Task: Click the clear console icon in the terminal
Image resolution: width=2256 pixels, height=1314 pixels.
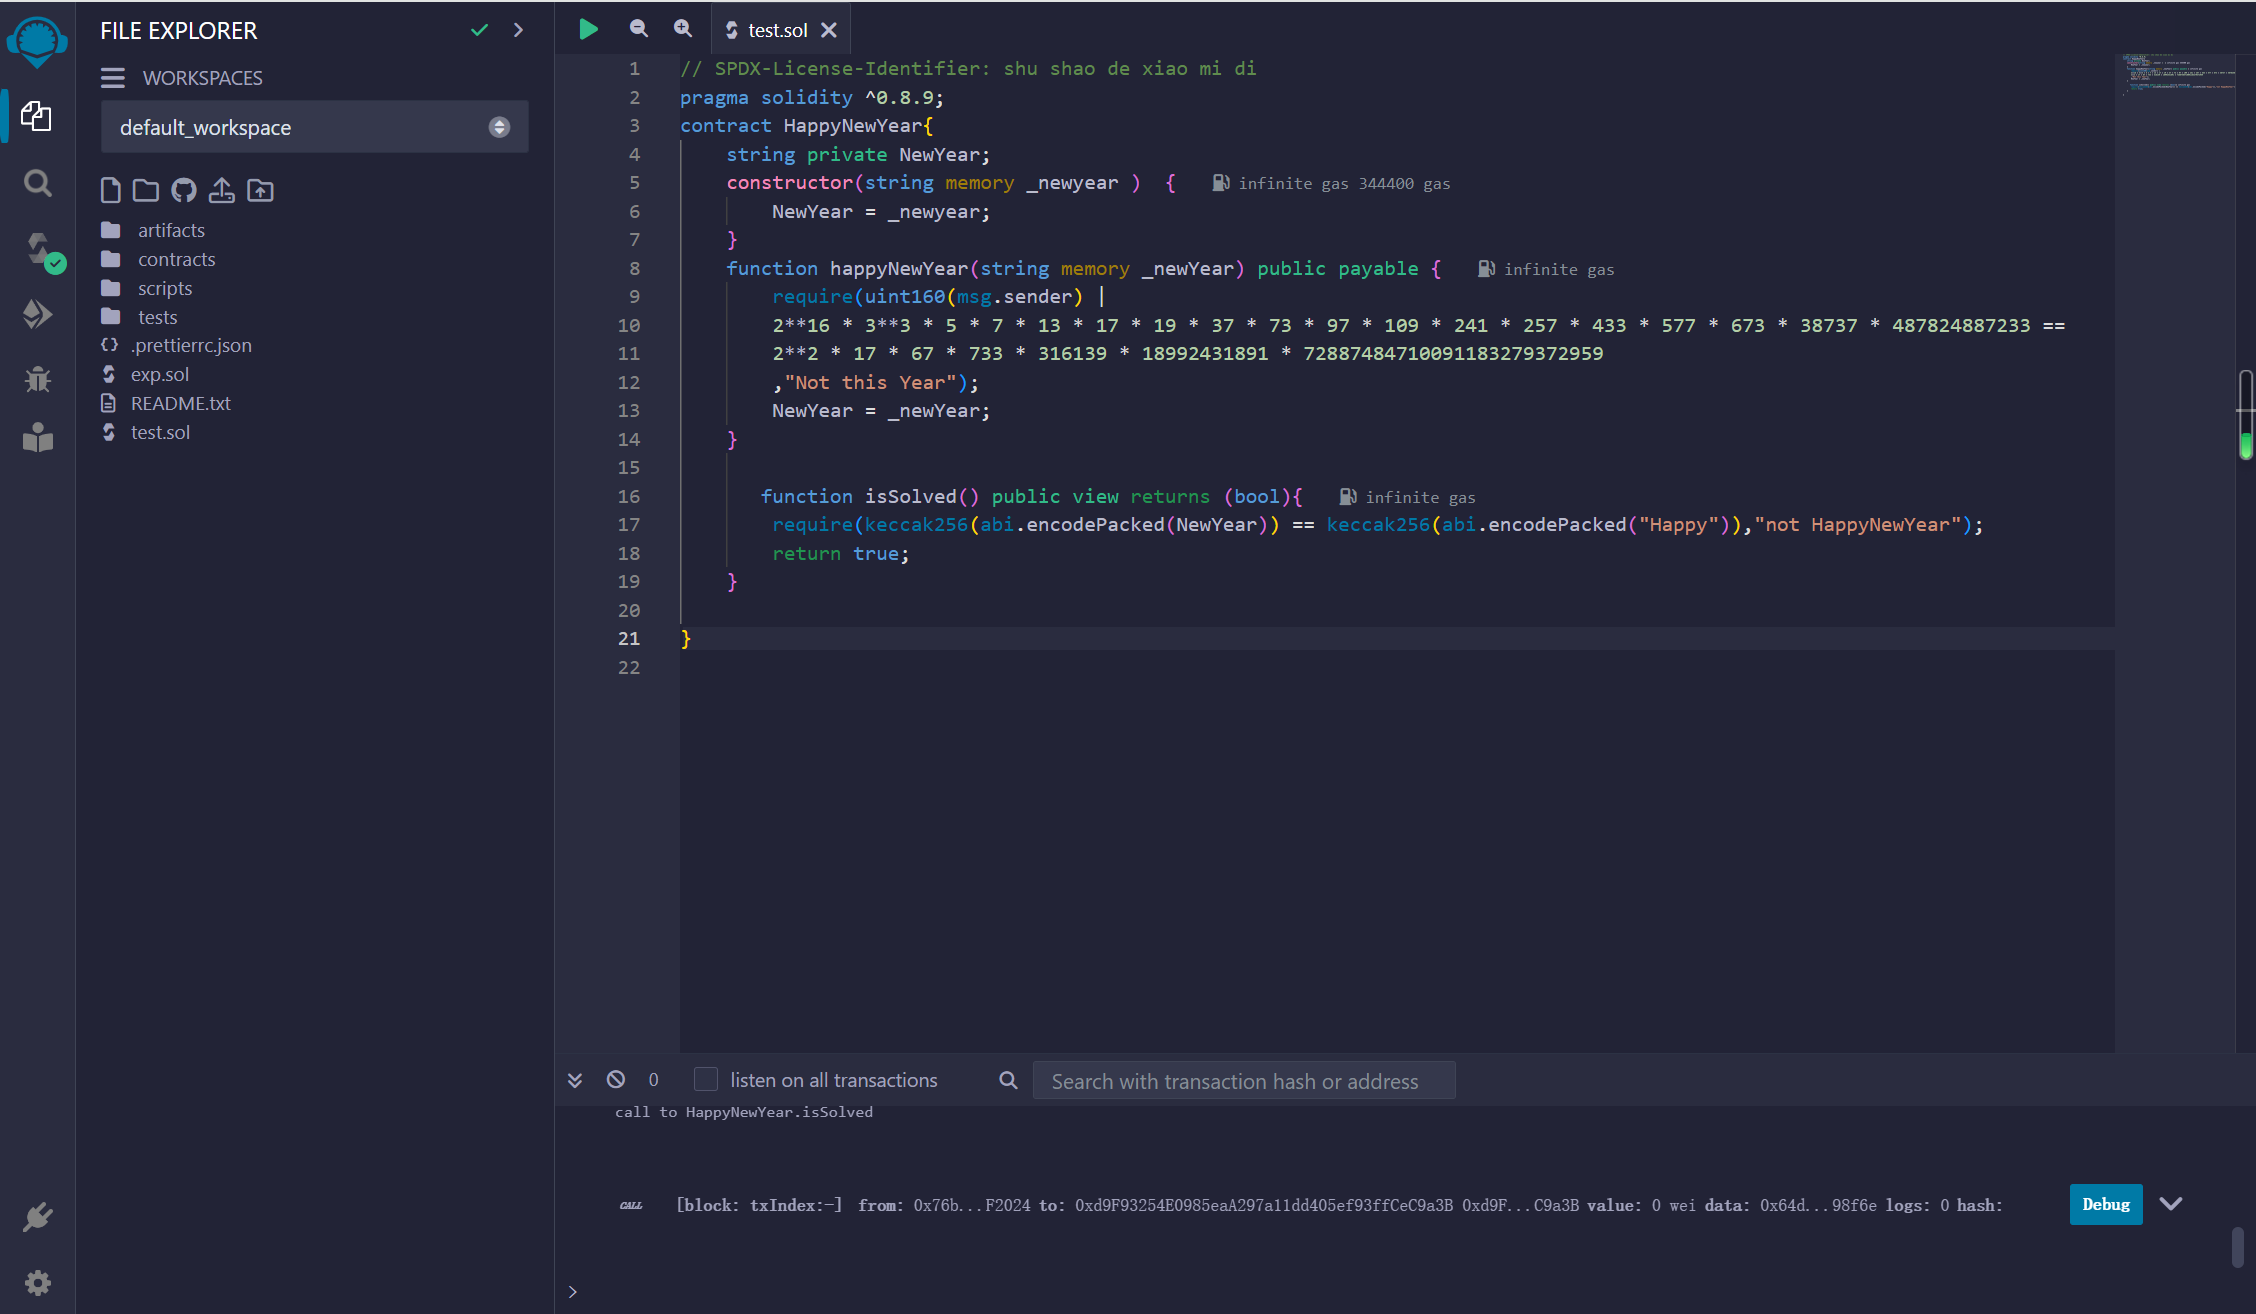Action: pos(616,1079)
